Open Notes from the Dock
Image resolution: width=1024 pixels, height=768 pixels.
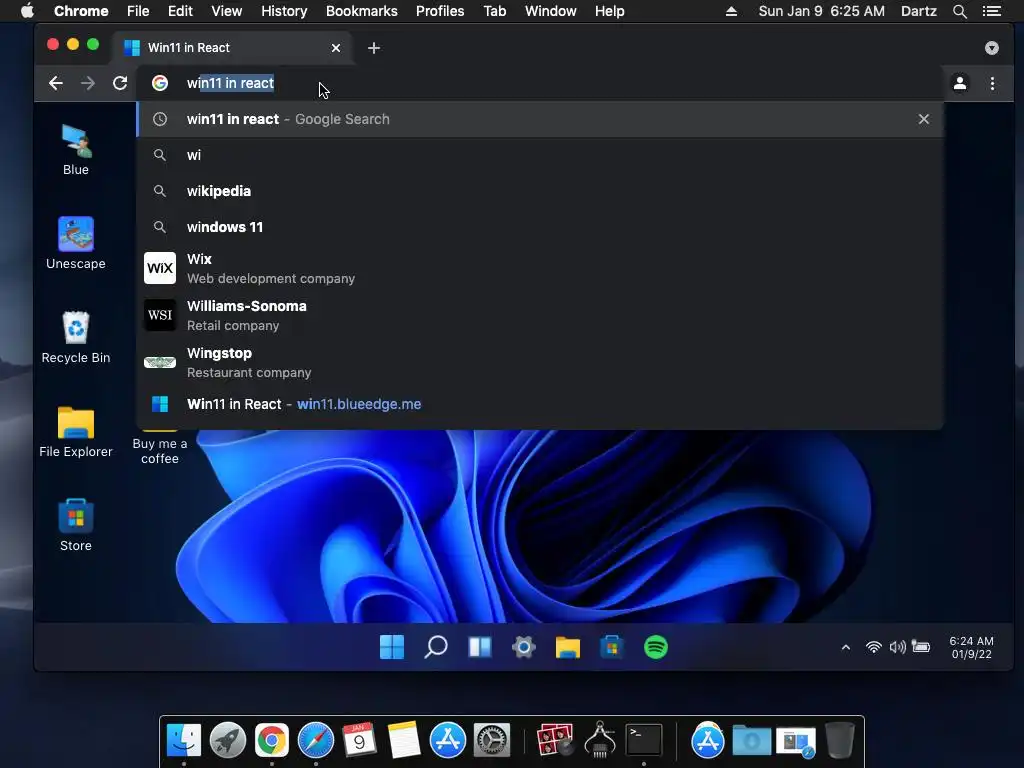pyautogui.click(x=404, y=740)
